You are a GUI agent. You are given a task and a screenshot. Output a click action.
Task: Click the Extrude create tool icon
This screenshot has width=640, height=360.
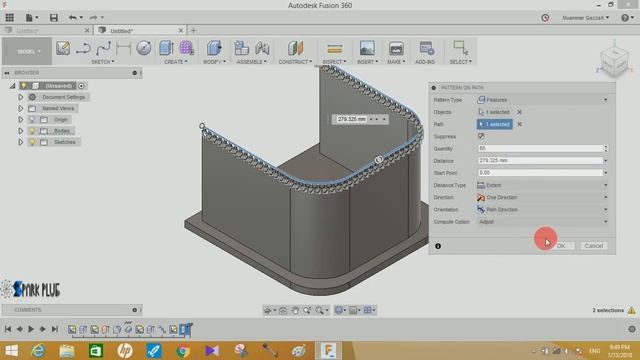click(167, 48)
